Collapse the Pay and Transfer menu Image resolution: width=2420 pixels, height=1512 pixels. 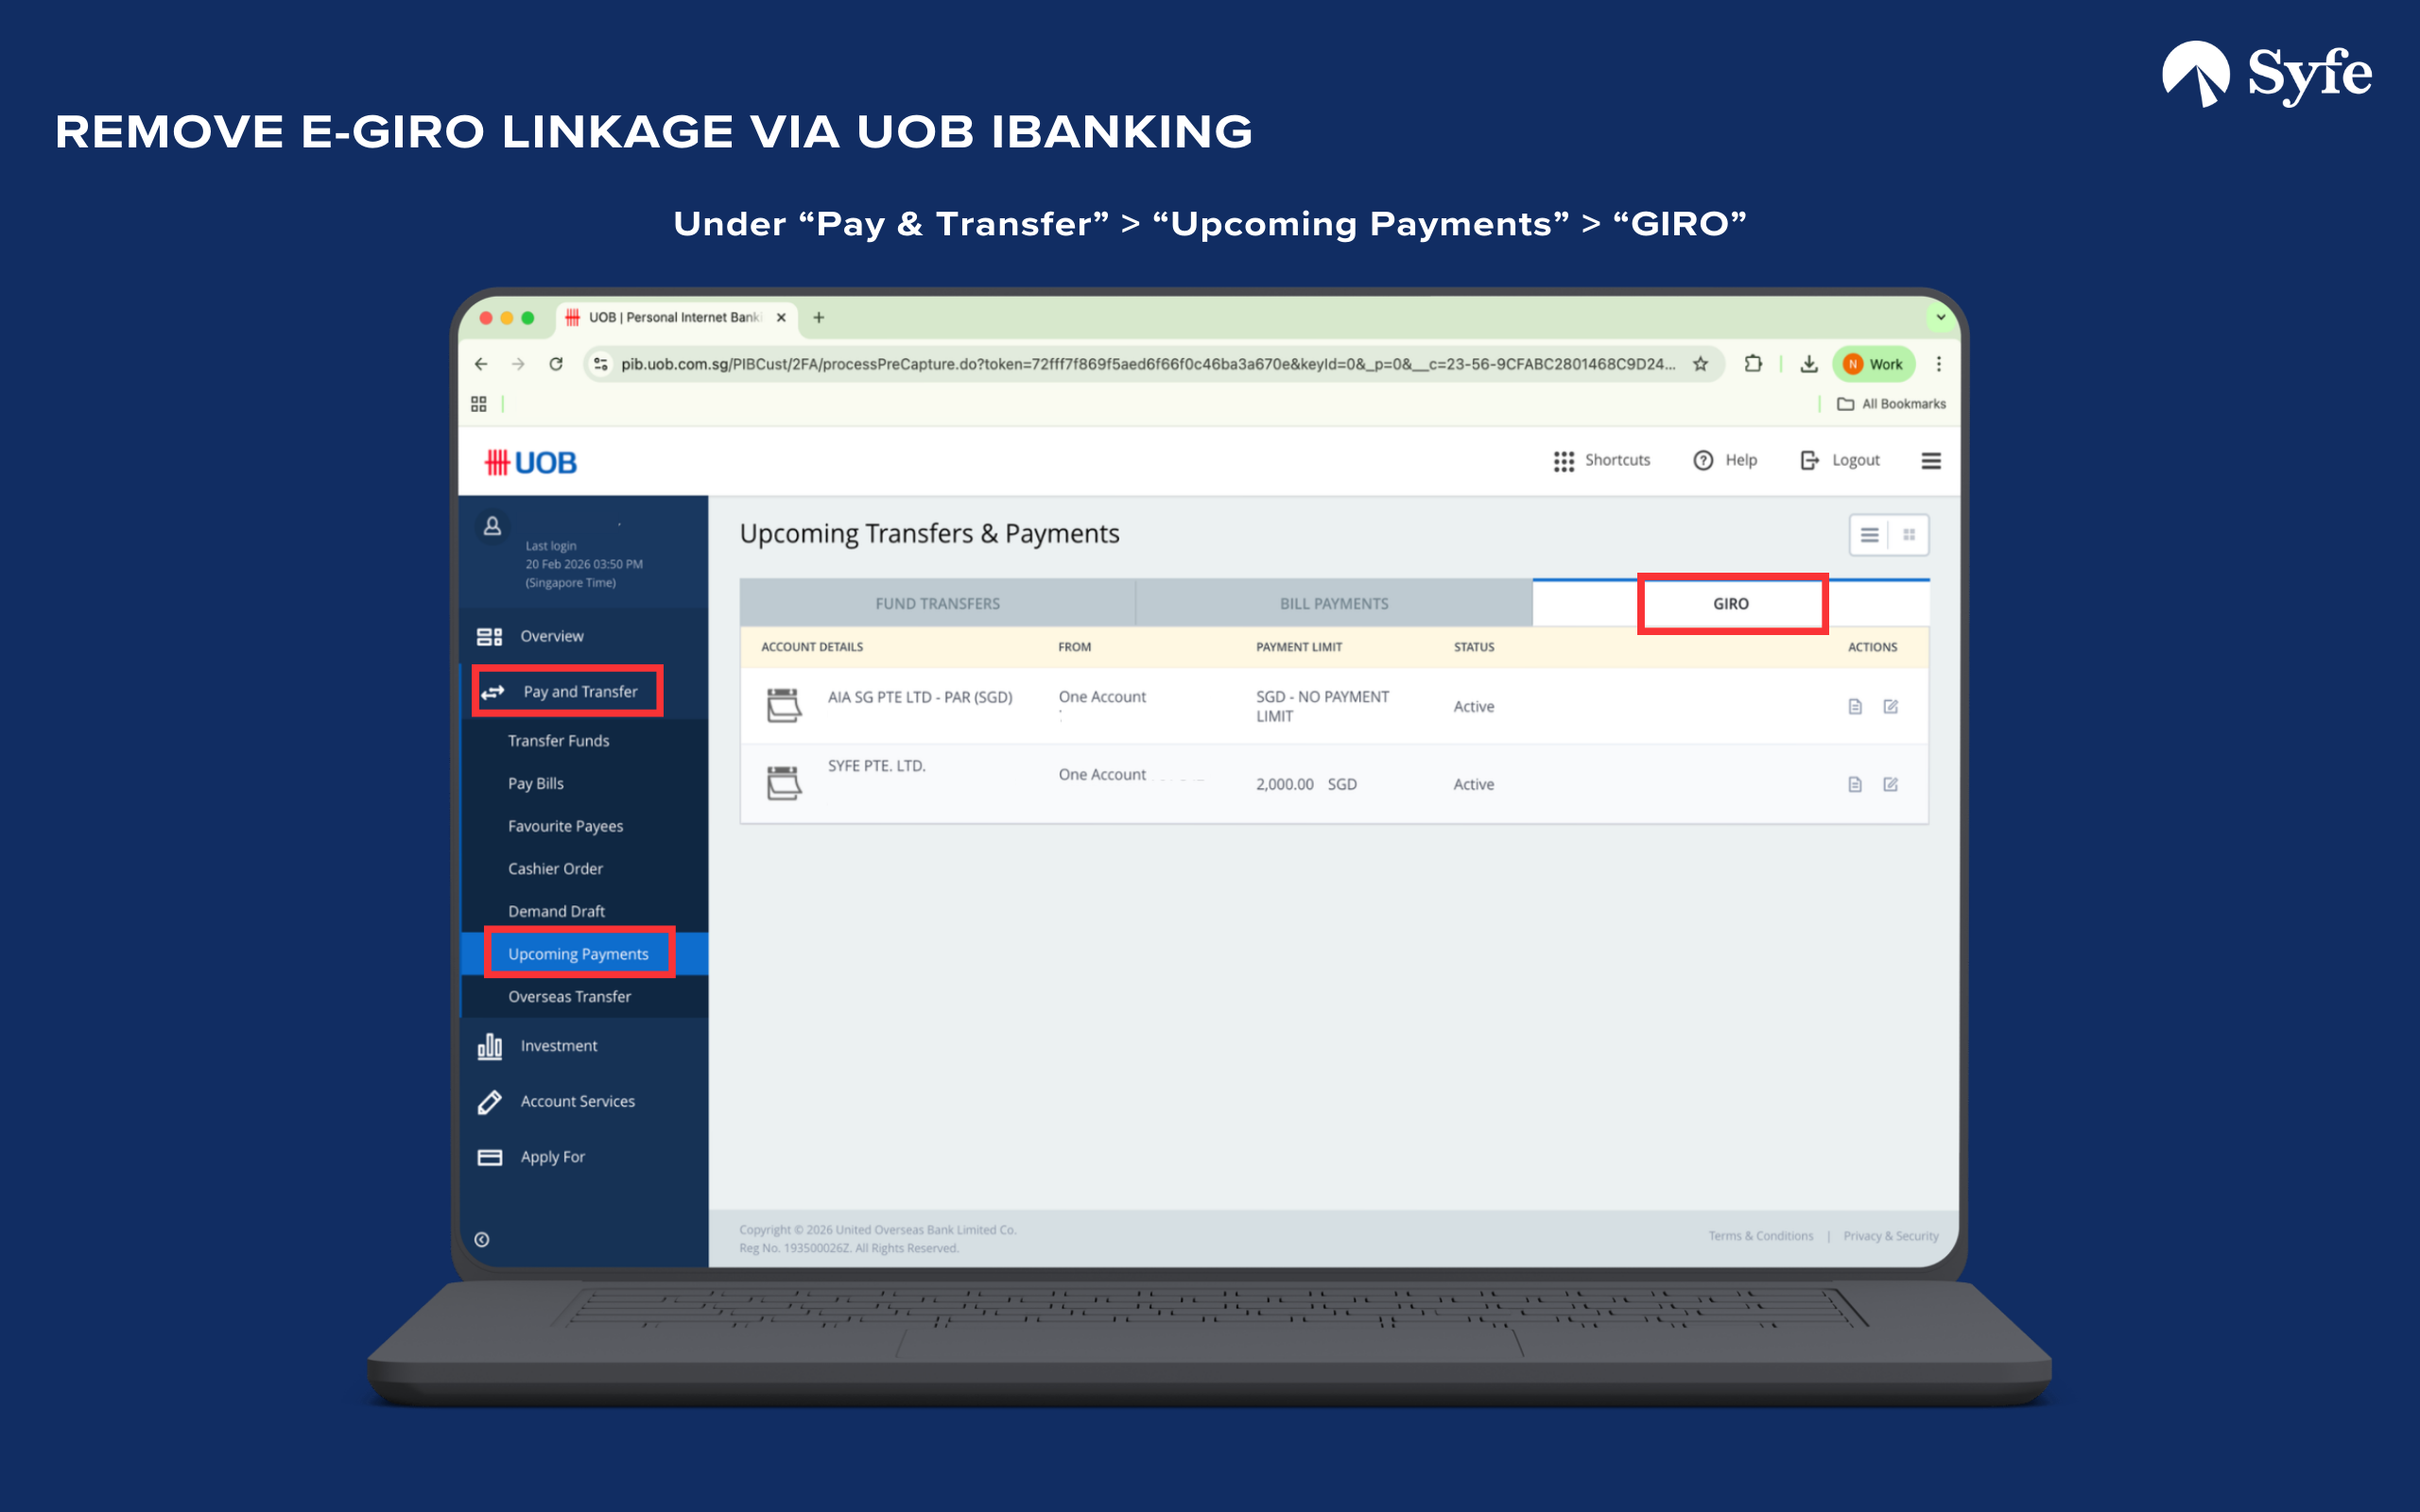point(579,691)
